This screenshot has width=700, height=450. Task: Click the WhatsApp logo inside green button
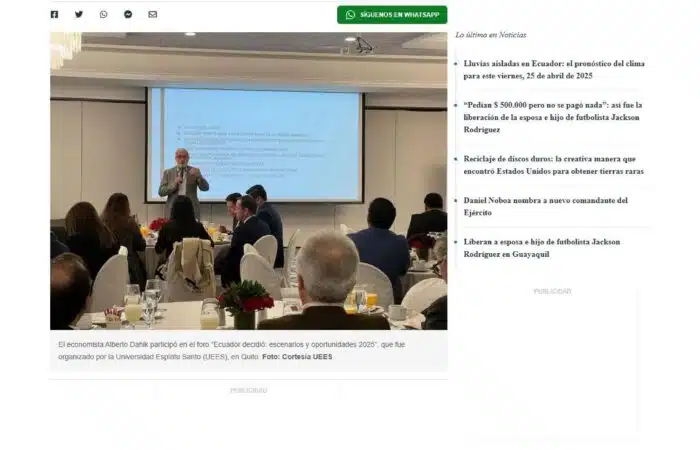(350, 15)
